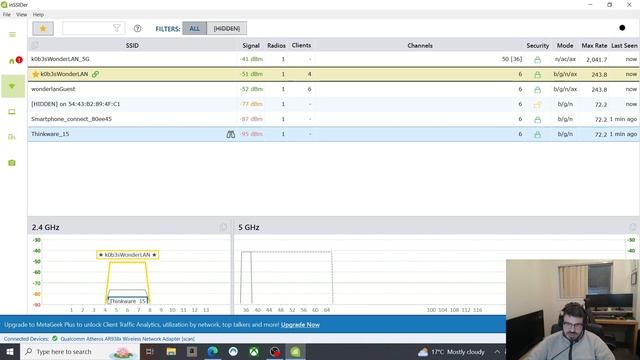Open the Help menu
The width and height of the screenshot is (640, 360).
click(x=38, y=14)
